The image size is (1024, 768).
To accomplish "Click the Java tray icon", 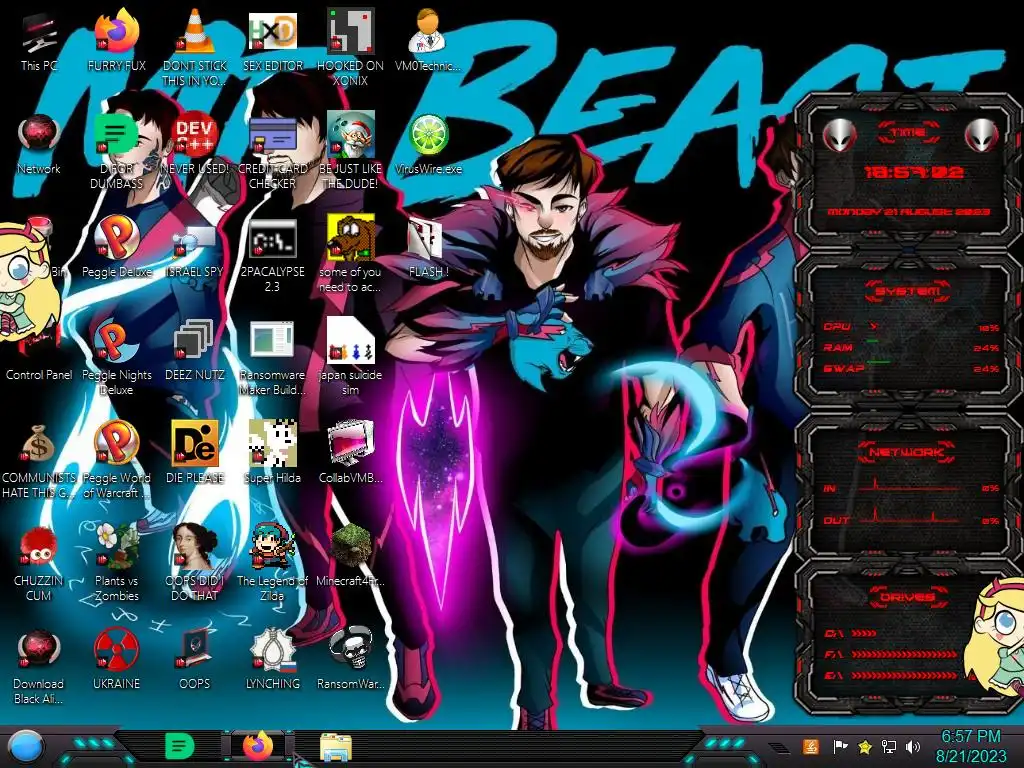I will click(810, 746).
